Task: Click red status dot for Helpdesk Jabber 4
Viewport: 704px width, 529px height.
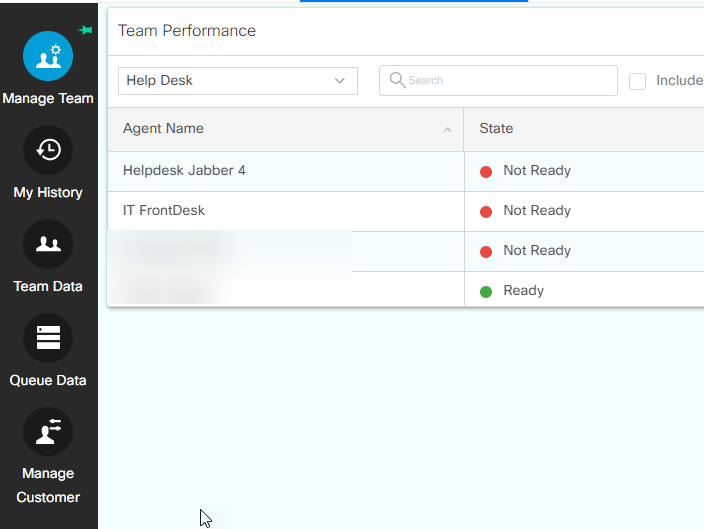Action: (x=486, y=171)
